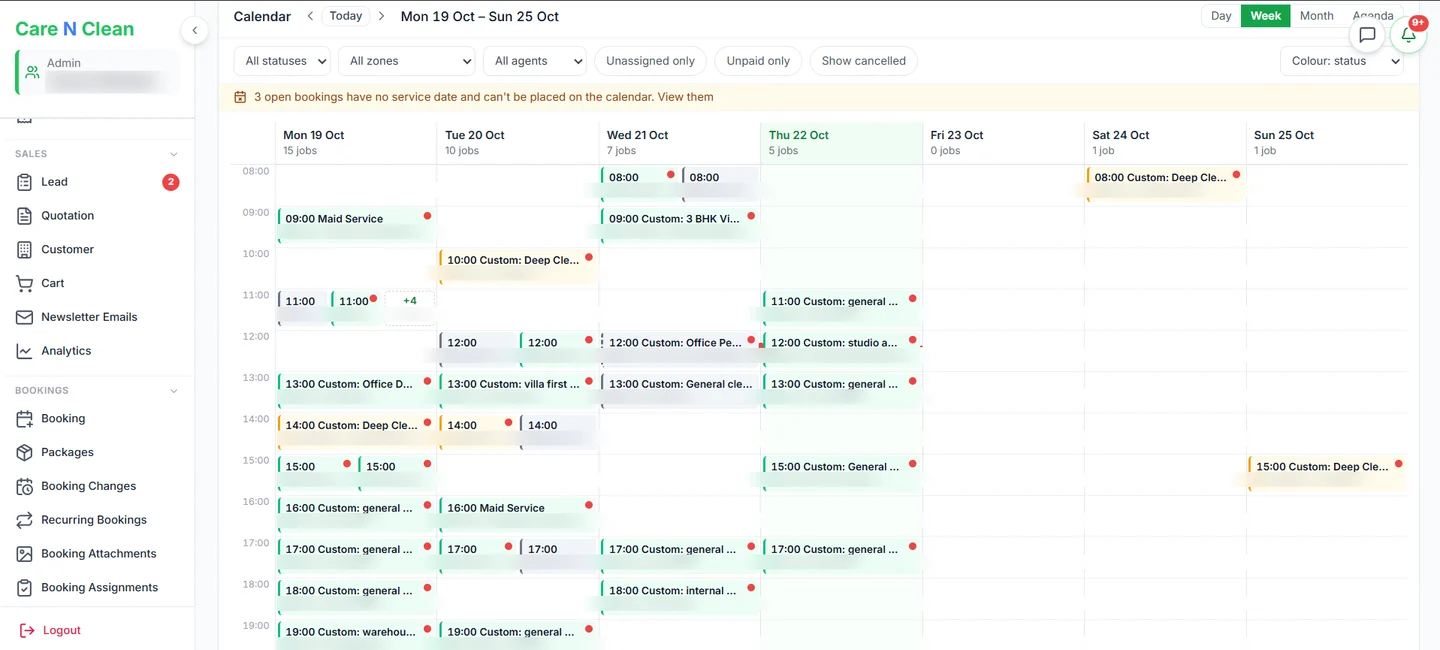Click the Newsletter Emails envelope icon

25,317
